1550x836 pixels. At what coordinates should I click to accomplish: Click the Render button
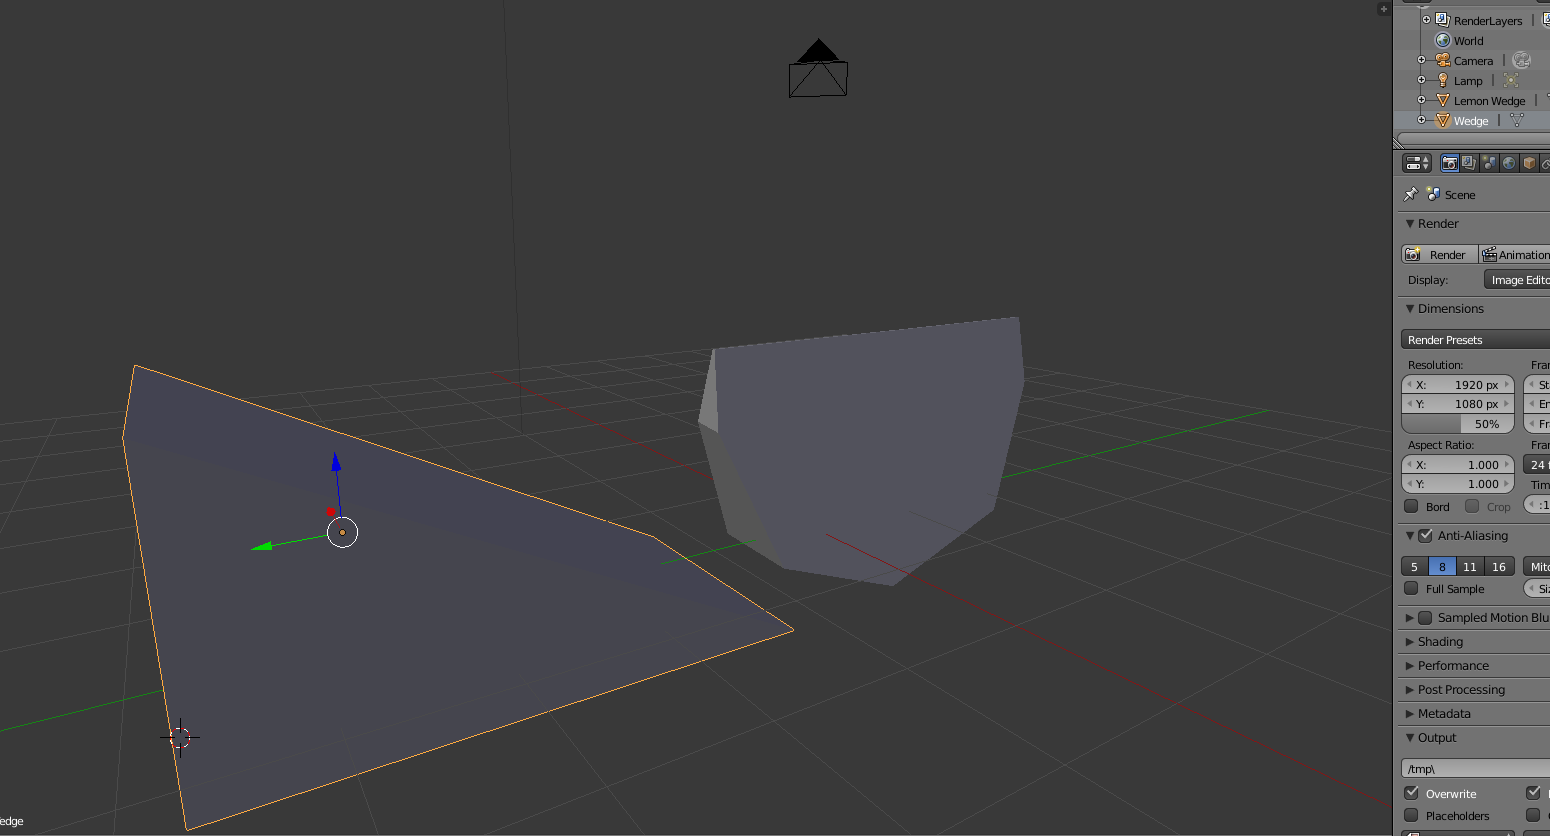1440,255
